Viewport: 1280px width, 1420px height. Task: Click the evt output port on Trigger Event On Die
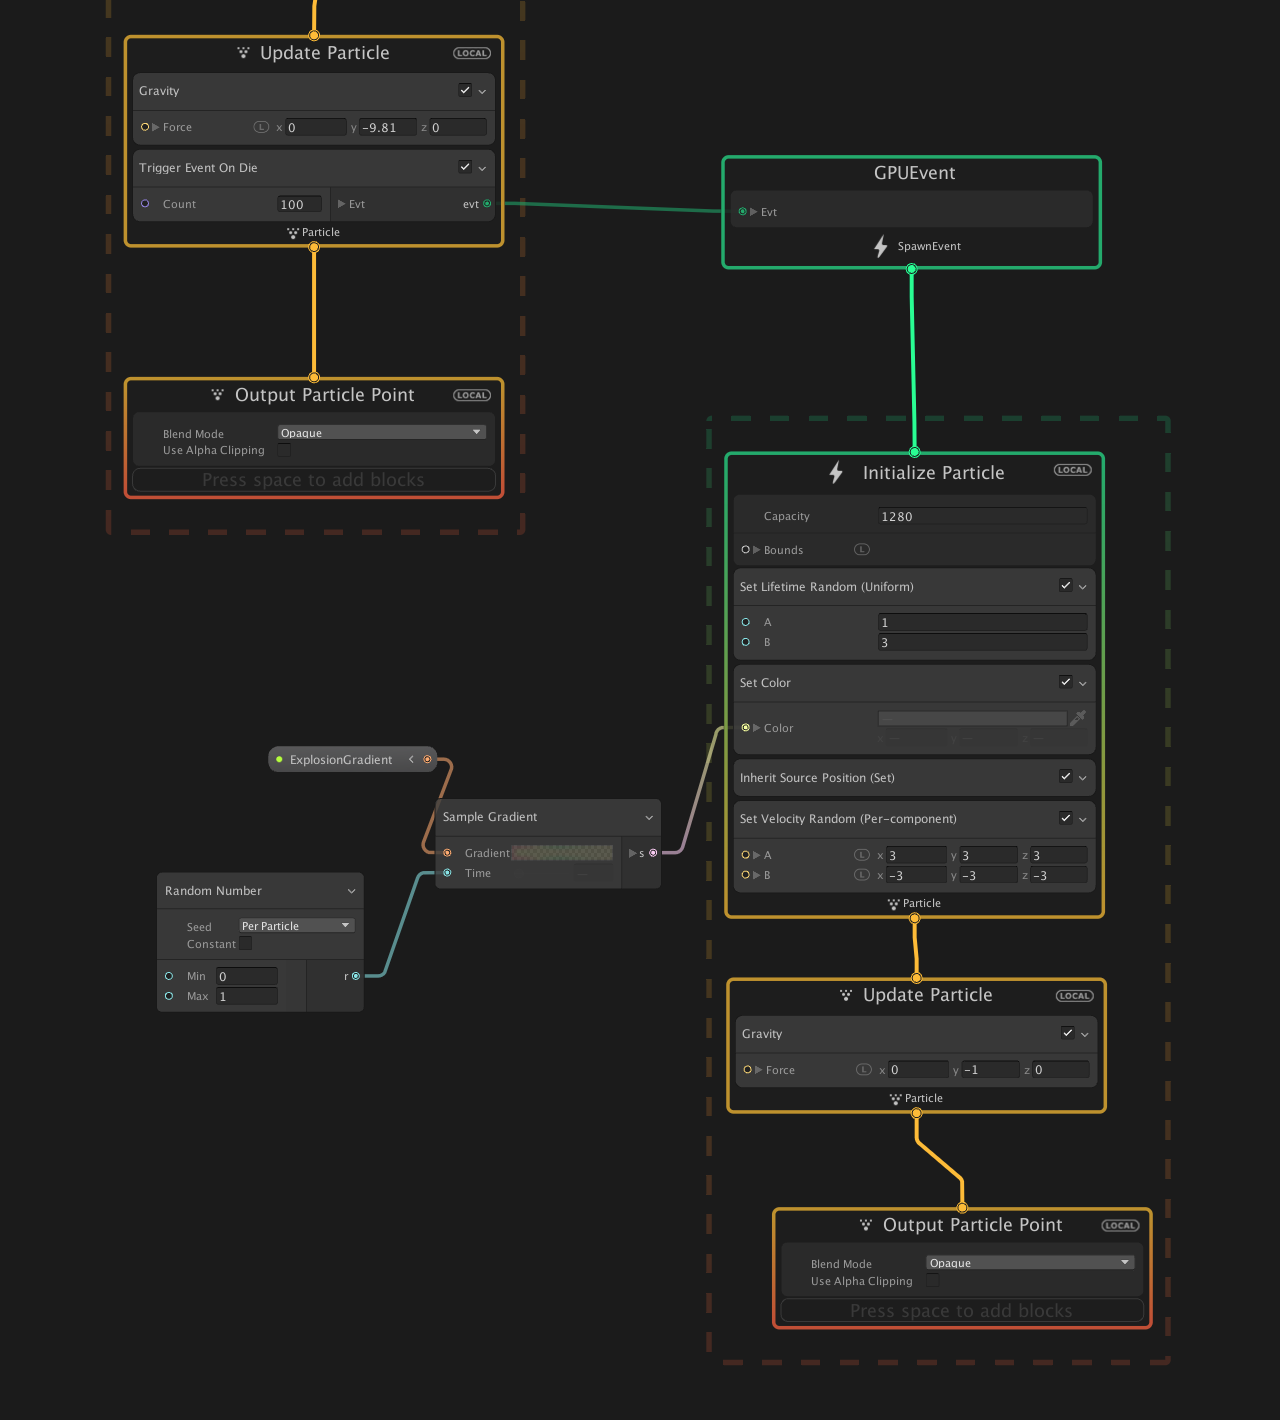click(487, 204)
